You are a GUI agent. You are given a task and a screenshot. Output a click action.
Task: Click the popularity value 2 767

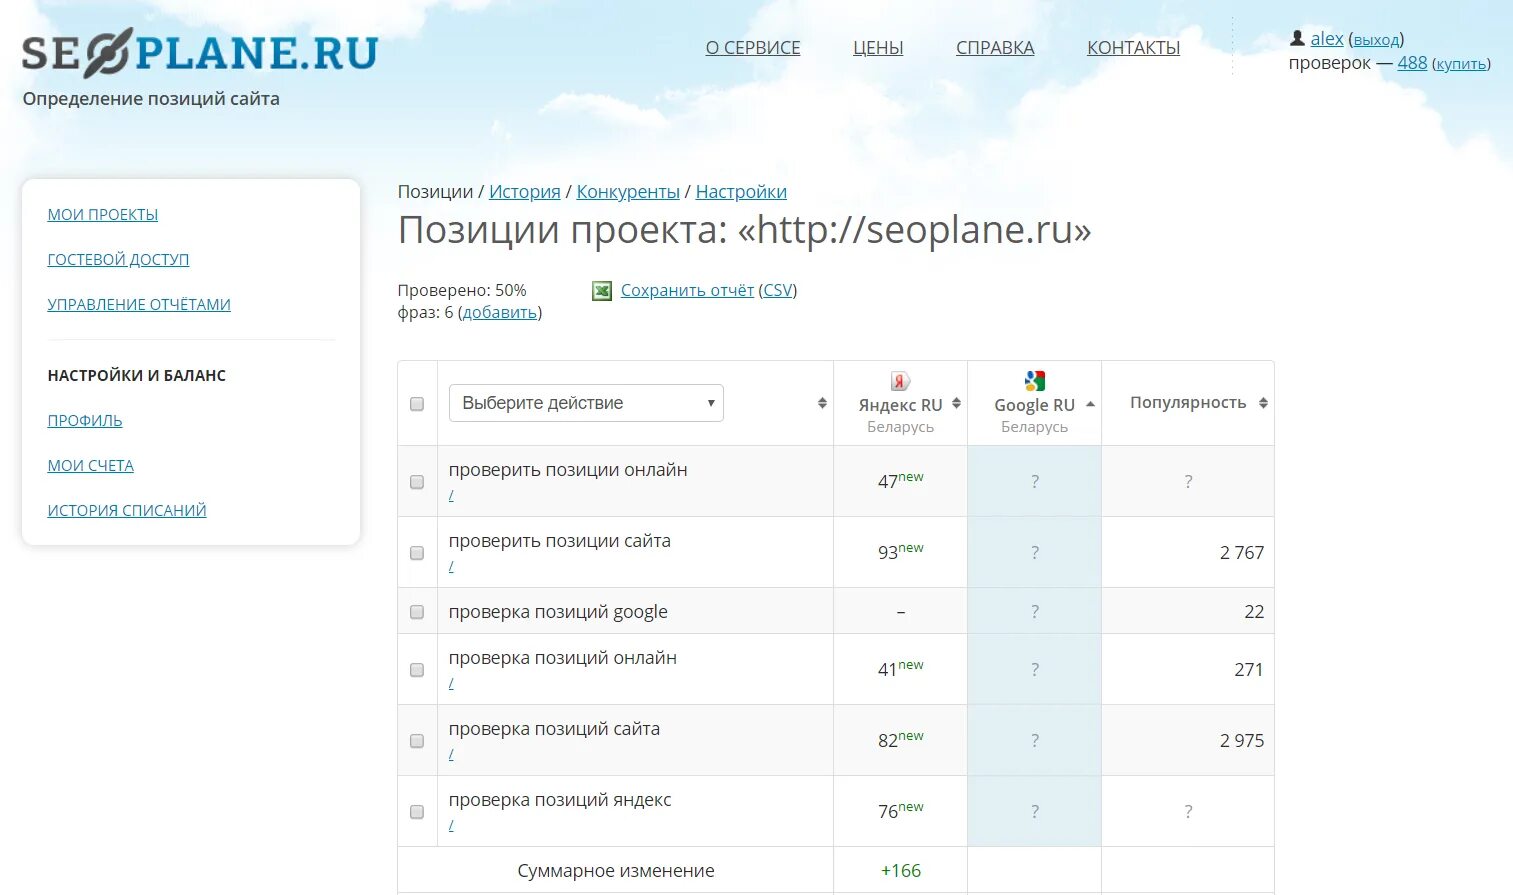(1241, 553)
